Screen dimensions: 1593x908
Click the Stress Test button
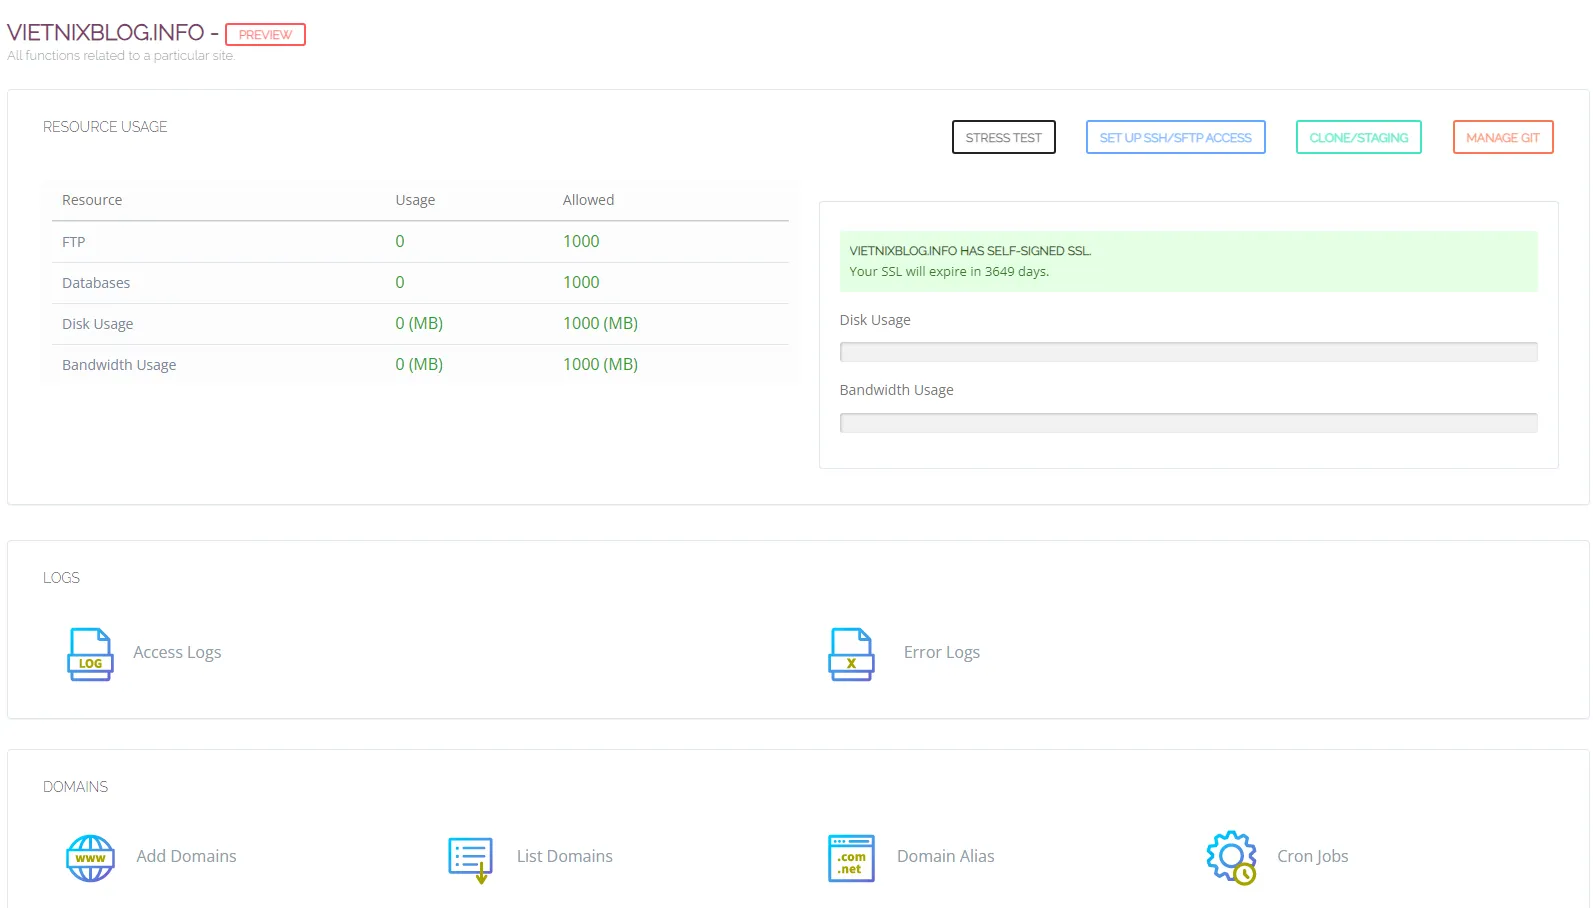1004,137
